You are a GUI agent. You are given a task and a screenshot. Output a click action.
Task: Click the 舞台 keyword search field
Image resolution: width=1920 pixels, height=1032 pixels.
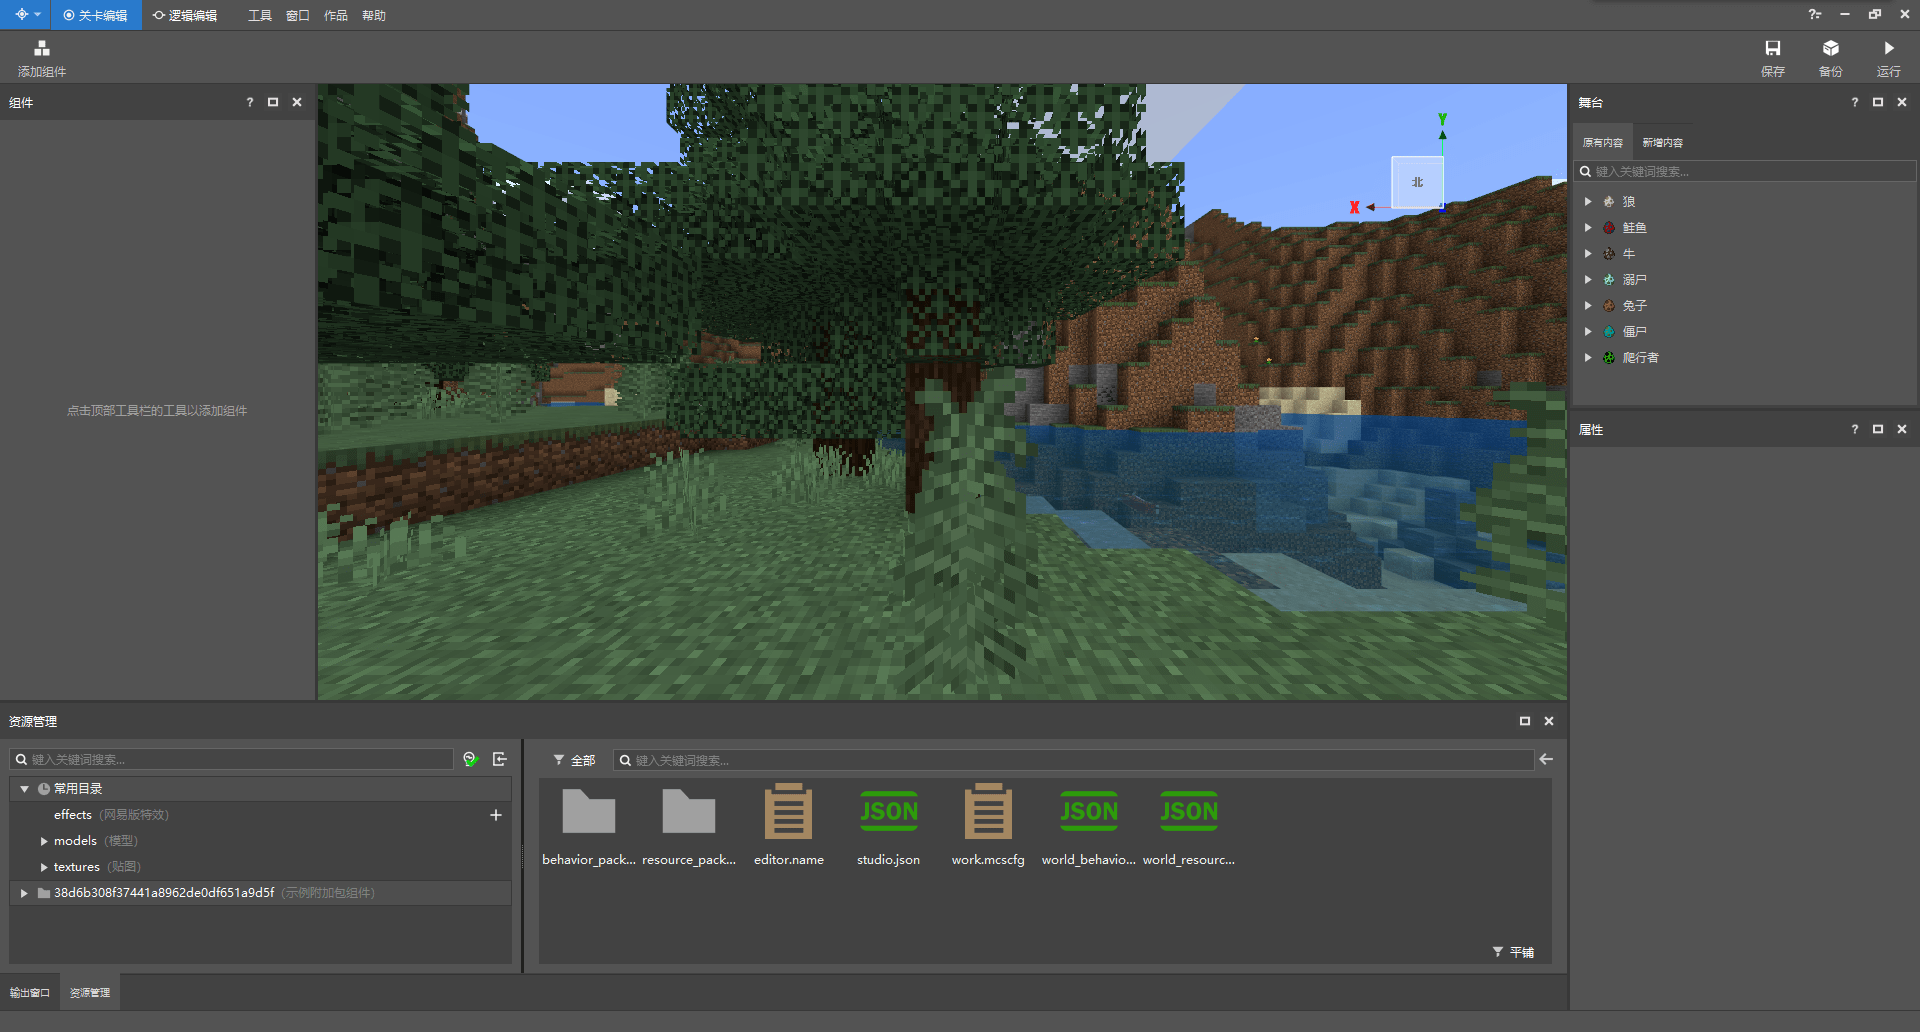1744,171
